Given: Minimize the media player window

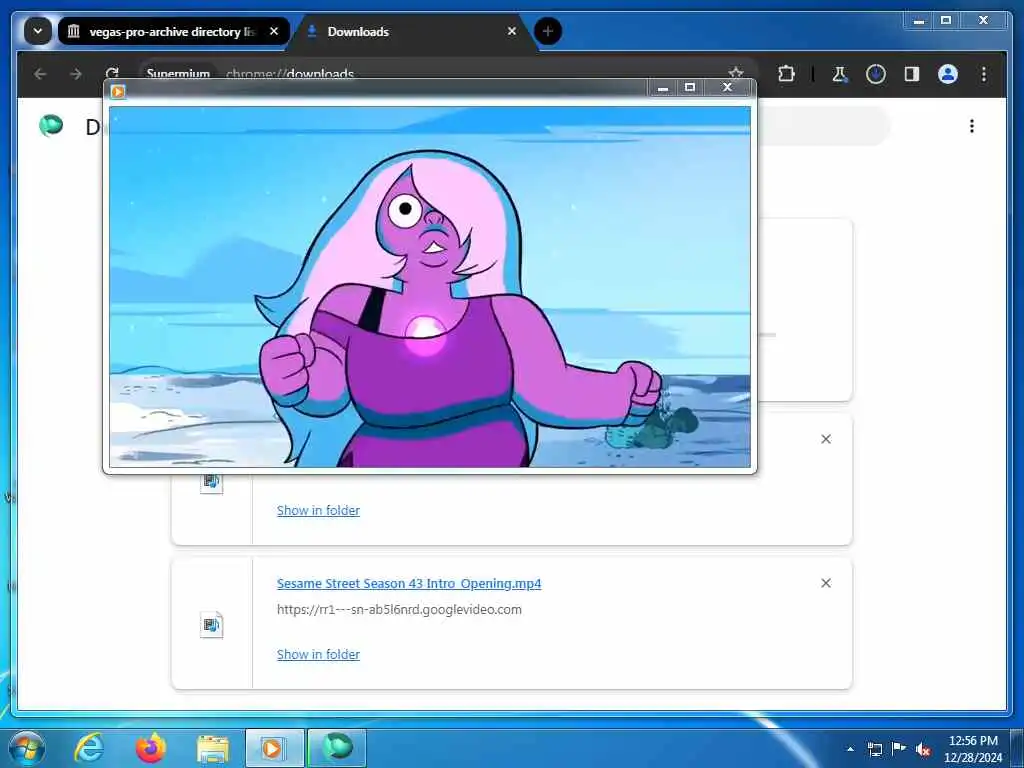Looking at the screenshot, I should point(663,88).
